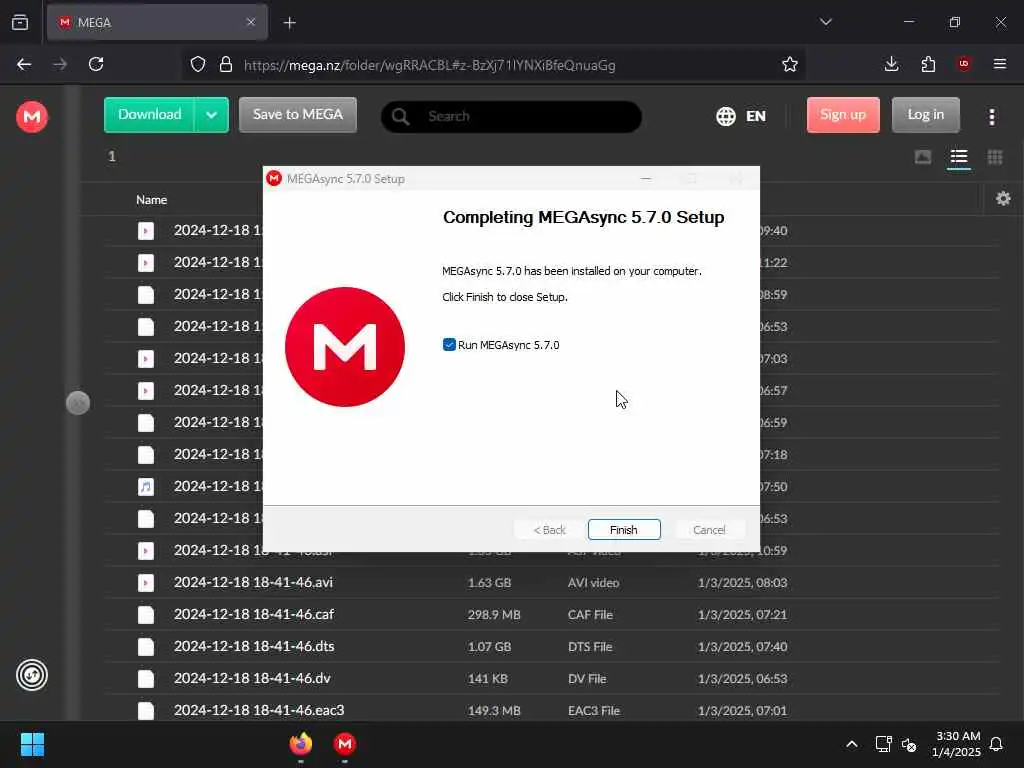Screen dimensions: 1024x768
Task: Reload the page
Action: (96, 64)
